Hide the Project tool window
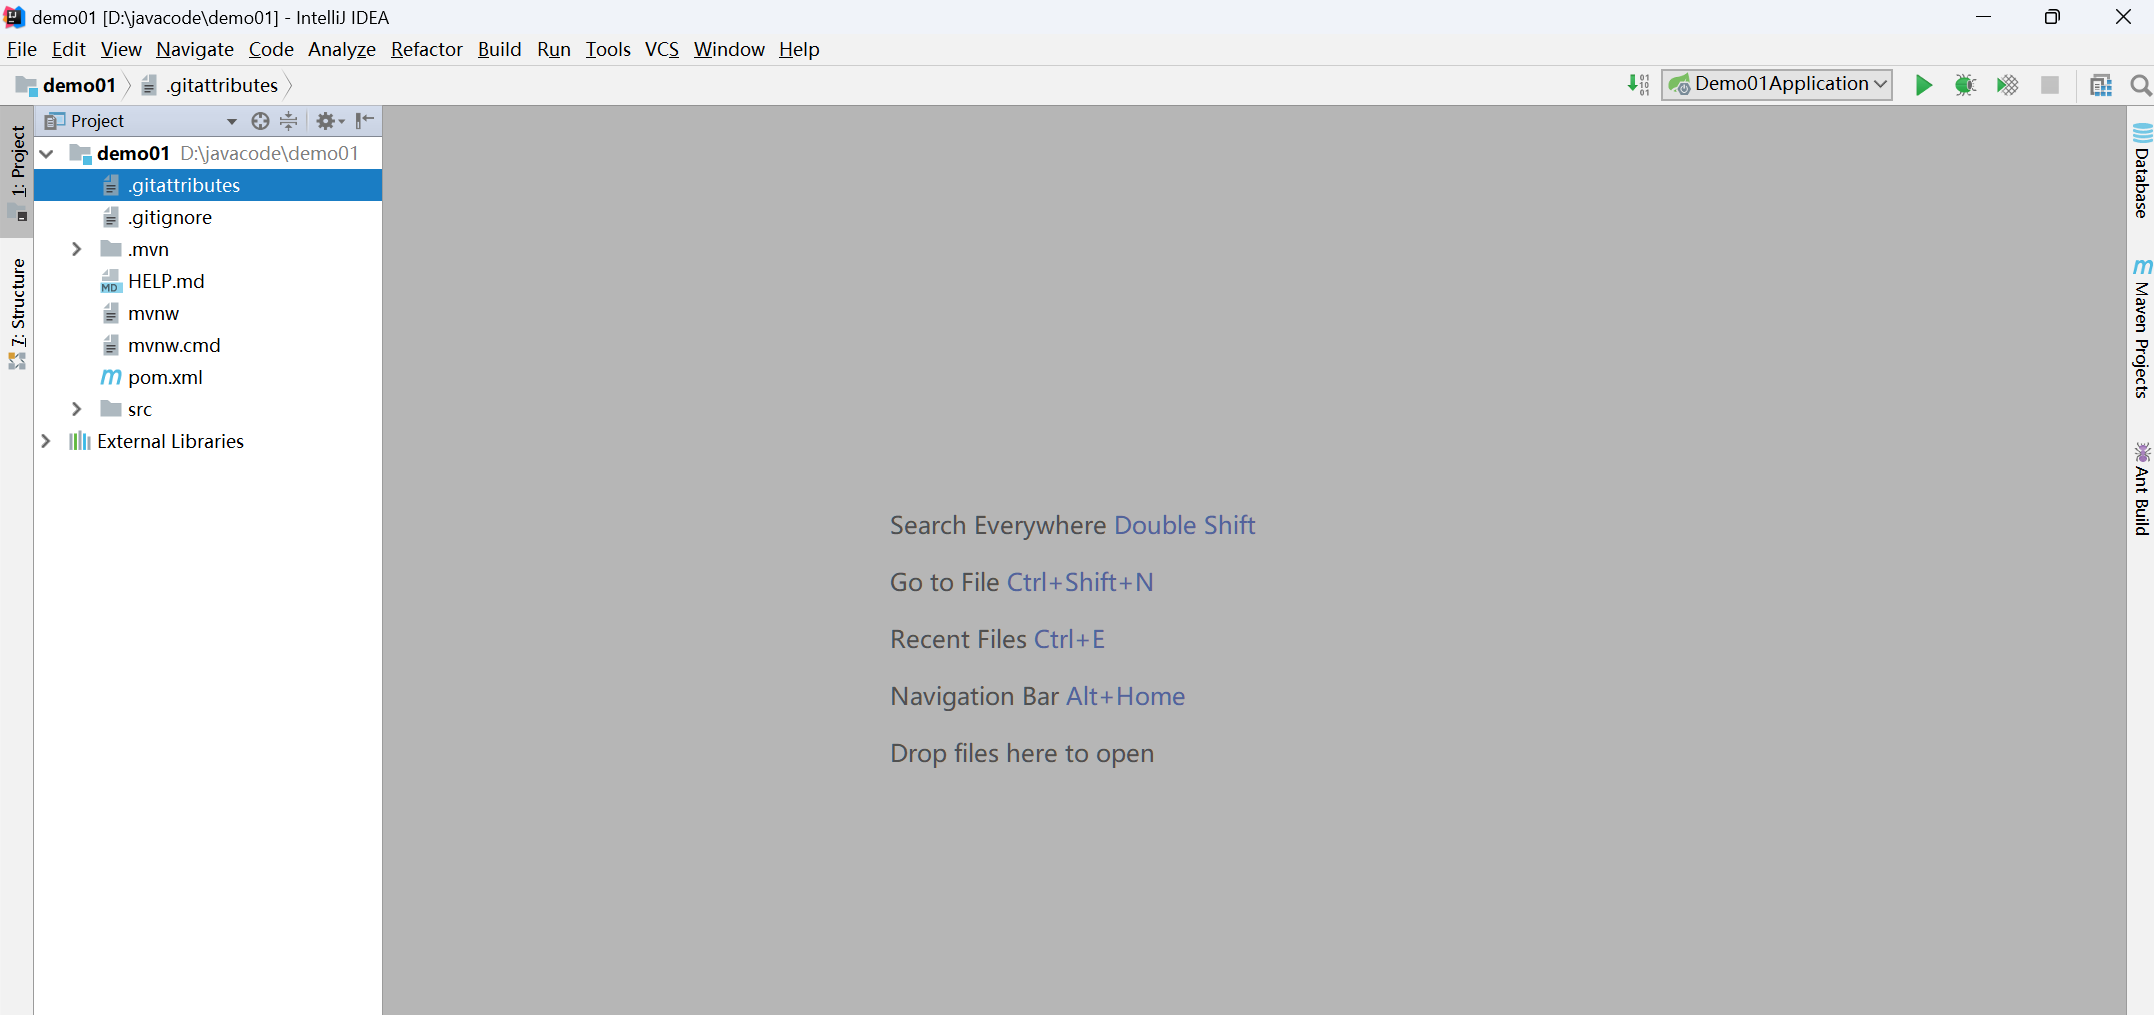The image size is (2154, 1015). pos(365,121)
